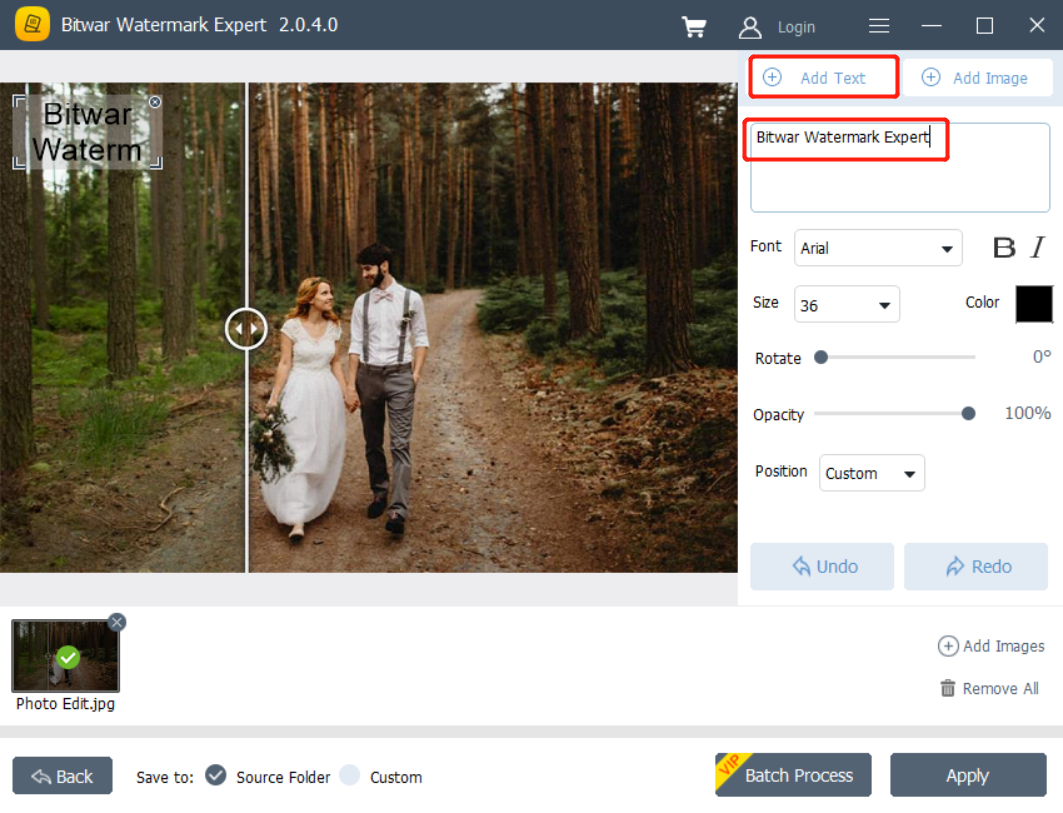Click Remove All label

click(1001, 689)
